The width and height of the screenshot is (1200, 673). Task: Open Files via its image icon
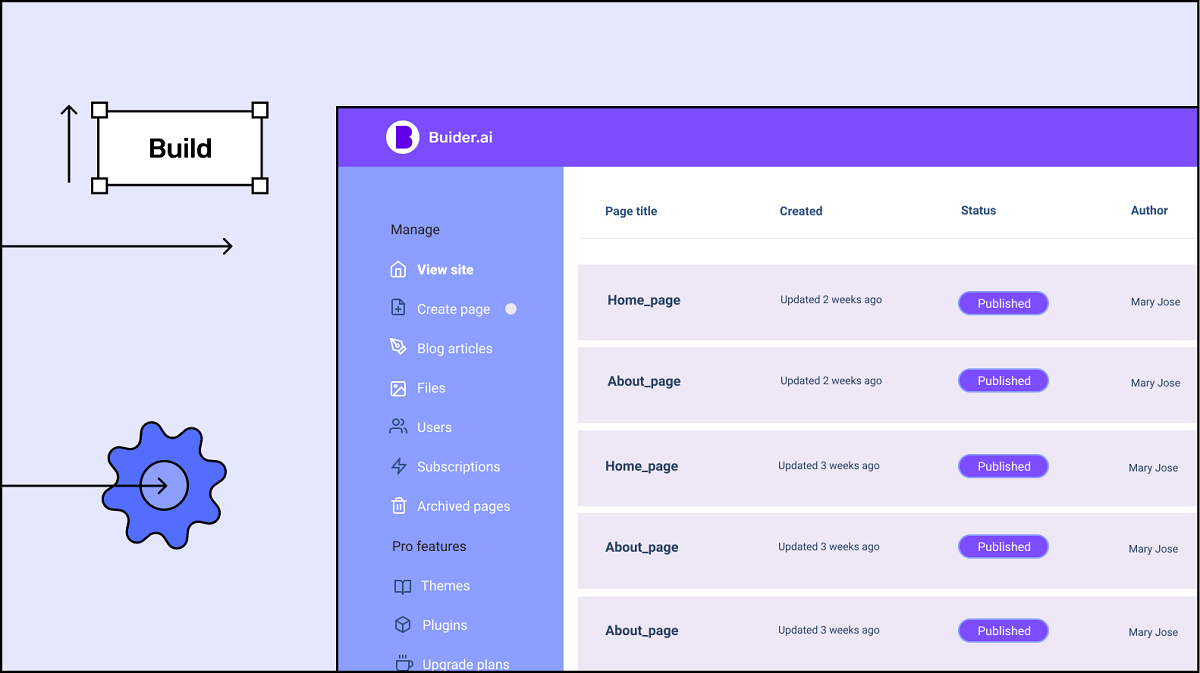(x=398, y=388)
